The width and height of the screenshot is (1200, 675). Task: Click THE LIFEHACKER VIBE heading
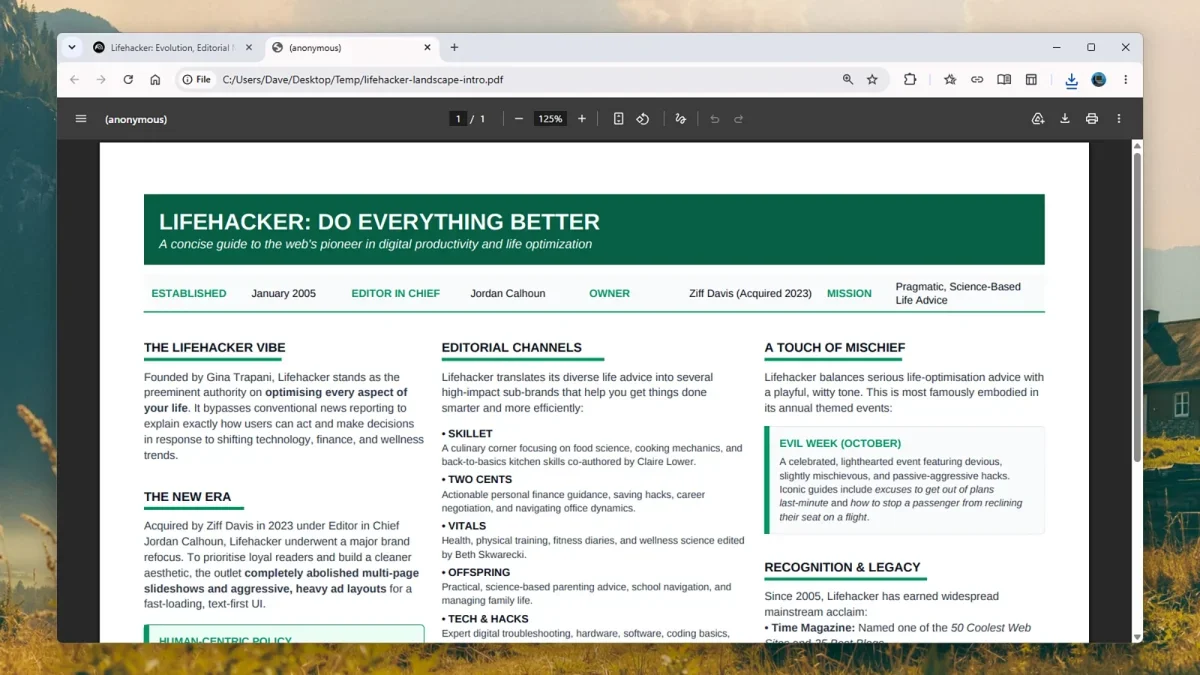click(x=214, y=348)
